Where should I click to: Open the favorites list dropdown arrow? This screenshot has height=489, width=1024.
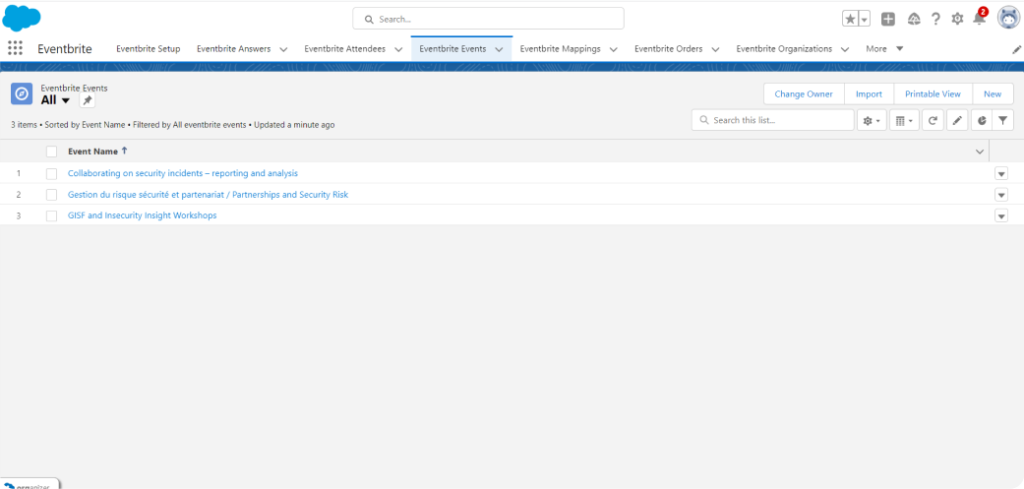click(864, 20)
